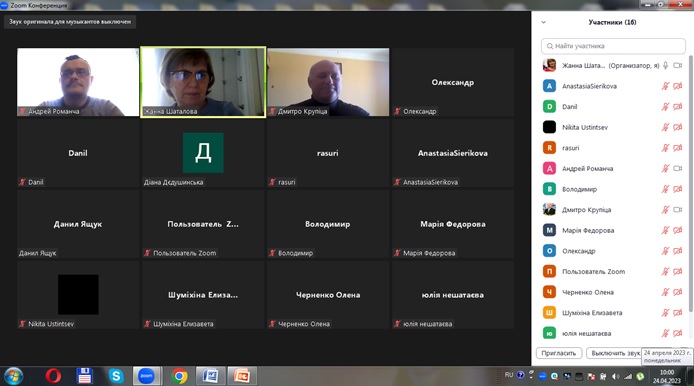
Task: Toggle Жанна Шаталова's camera icon in list
Action: 678,66
